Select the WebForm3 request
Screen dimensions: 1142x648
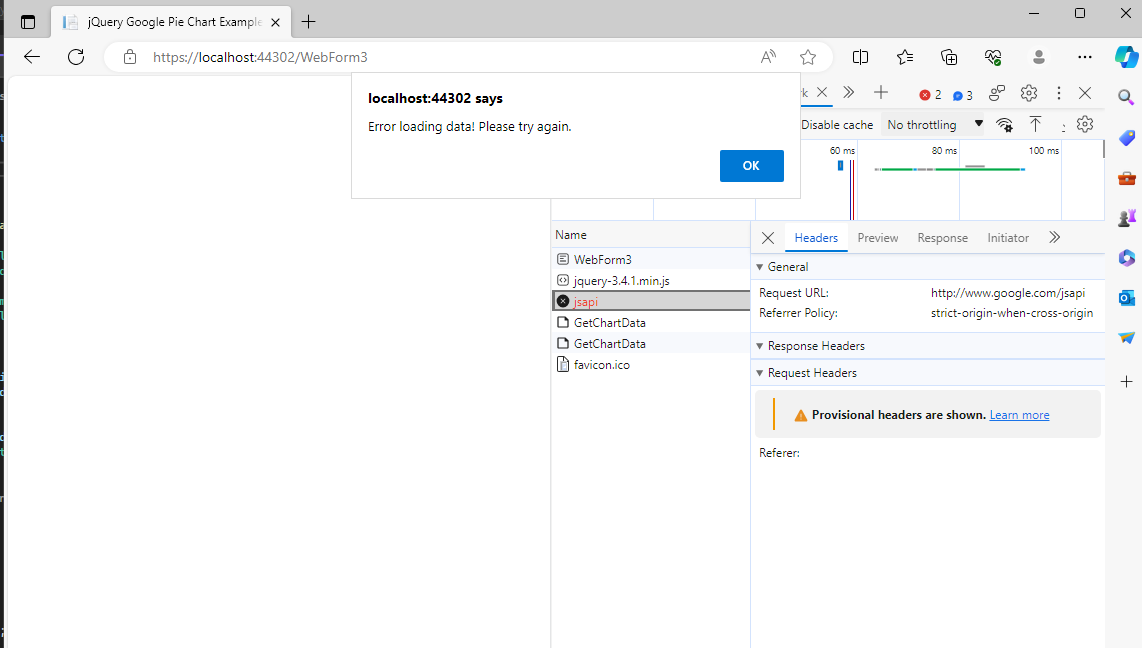point(650,259)
